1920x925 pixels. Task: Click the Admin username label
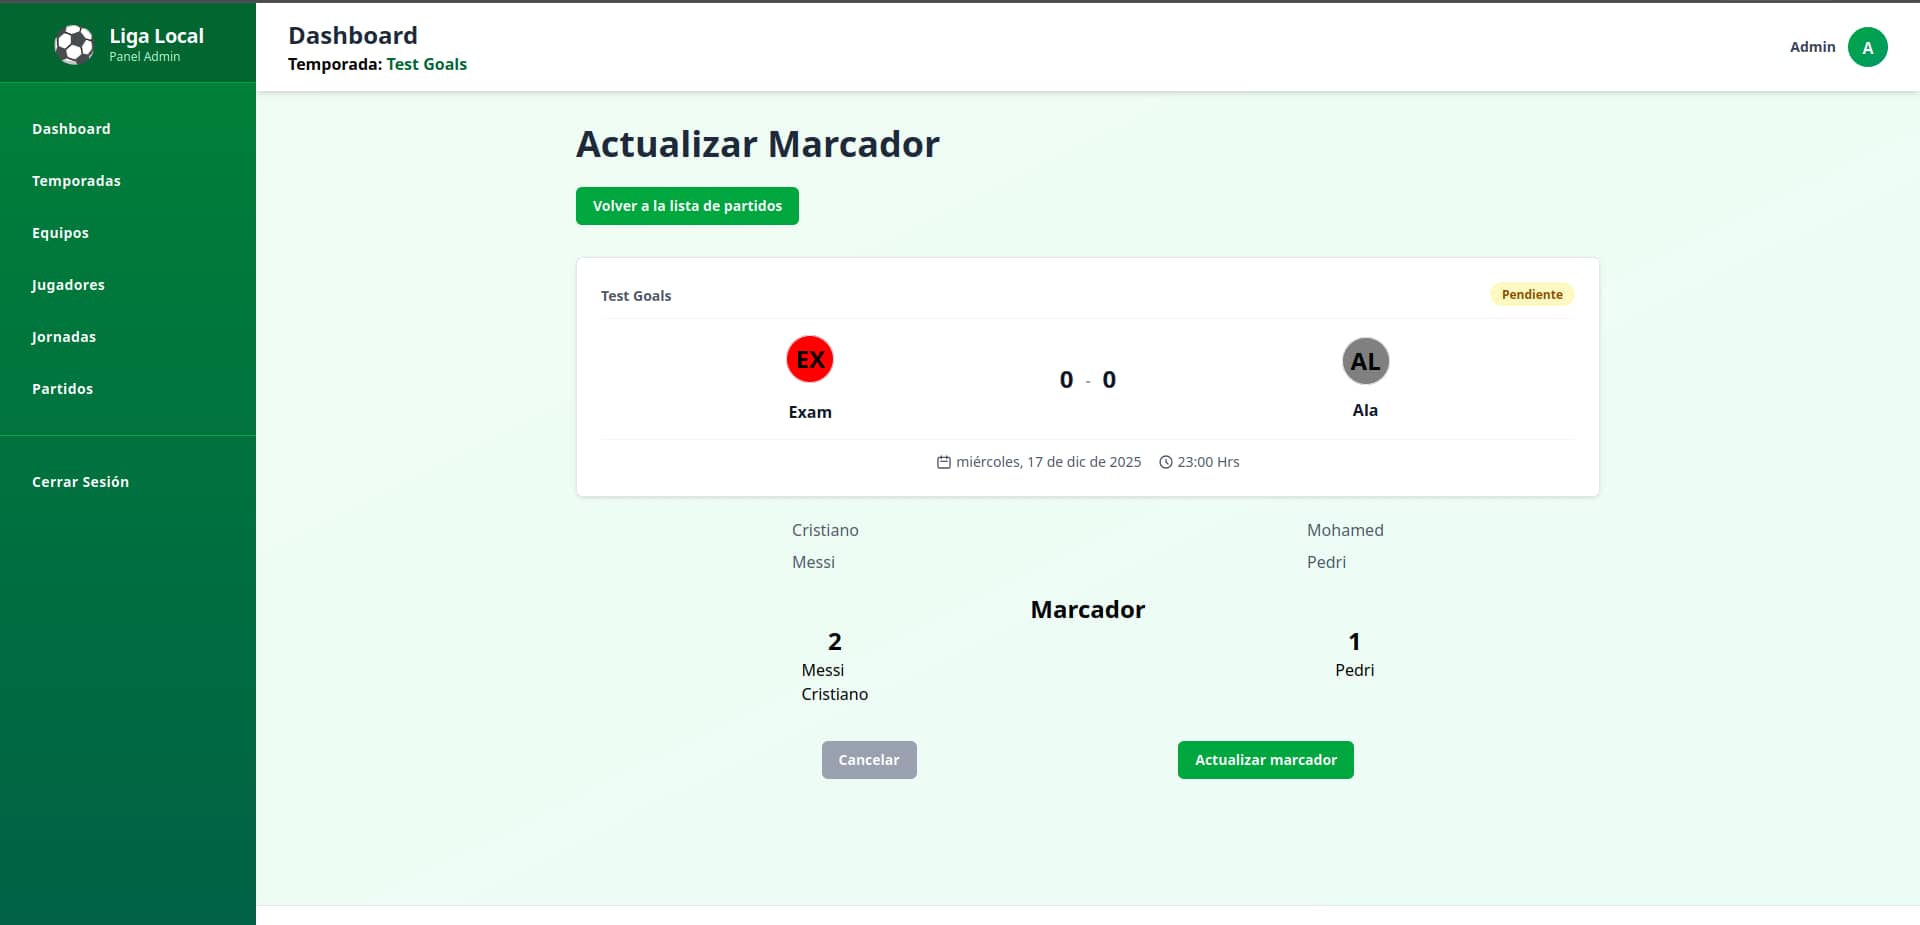[1812, 47]
